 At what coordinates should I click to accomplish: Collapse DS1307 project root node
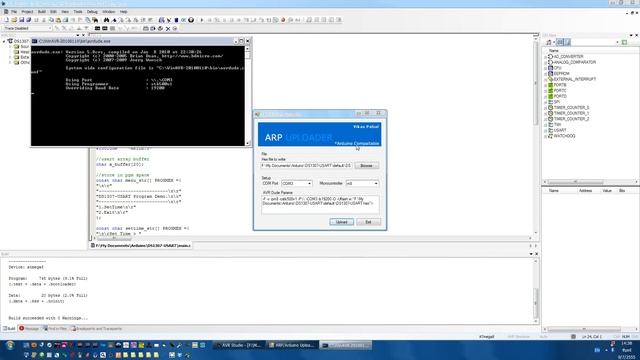(4, 41)
